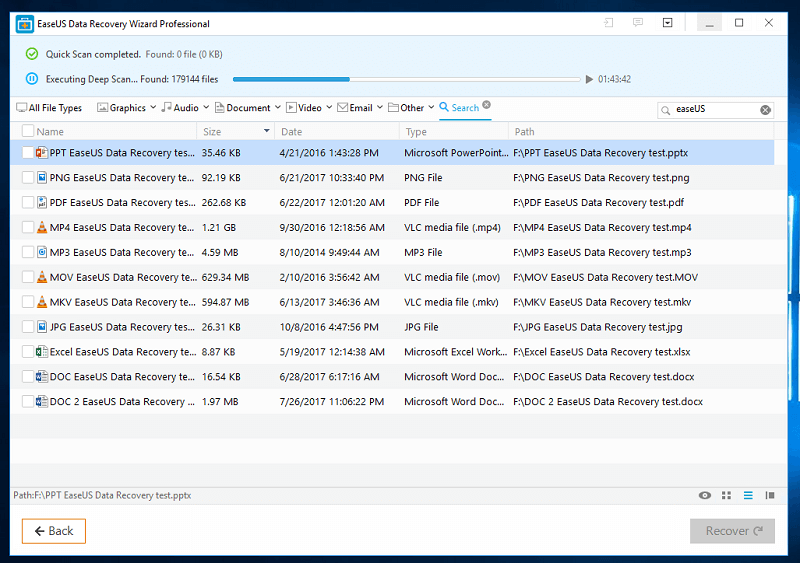Image resolution: width=800 pixels, height=563 pixels.
Task: Select the All File Types filter
Action: point(49,108)
